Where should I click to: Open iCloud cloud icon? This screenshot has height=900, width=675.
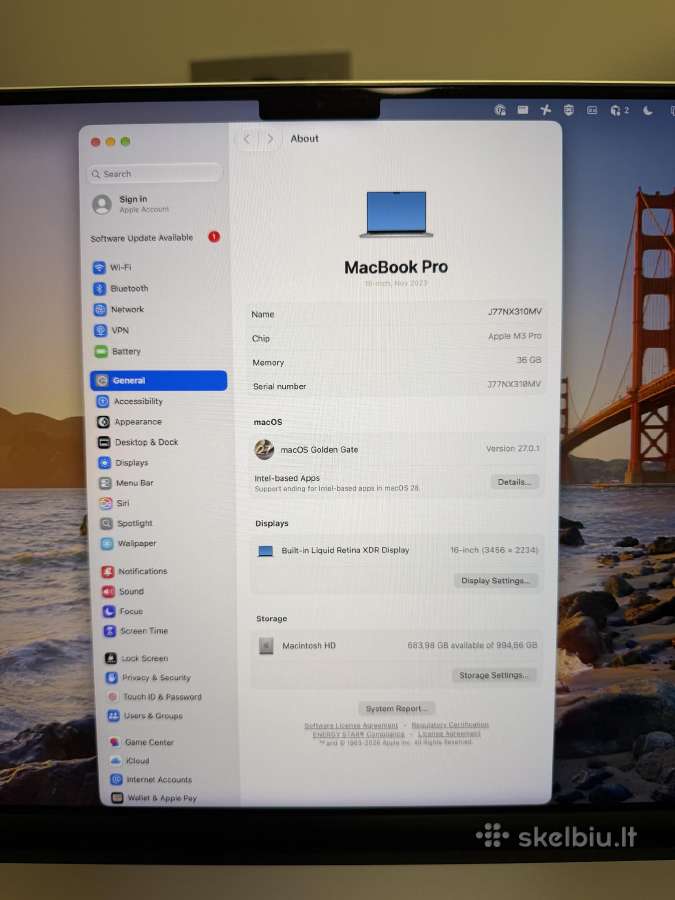tap(115, 761)
